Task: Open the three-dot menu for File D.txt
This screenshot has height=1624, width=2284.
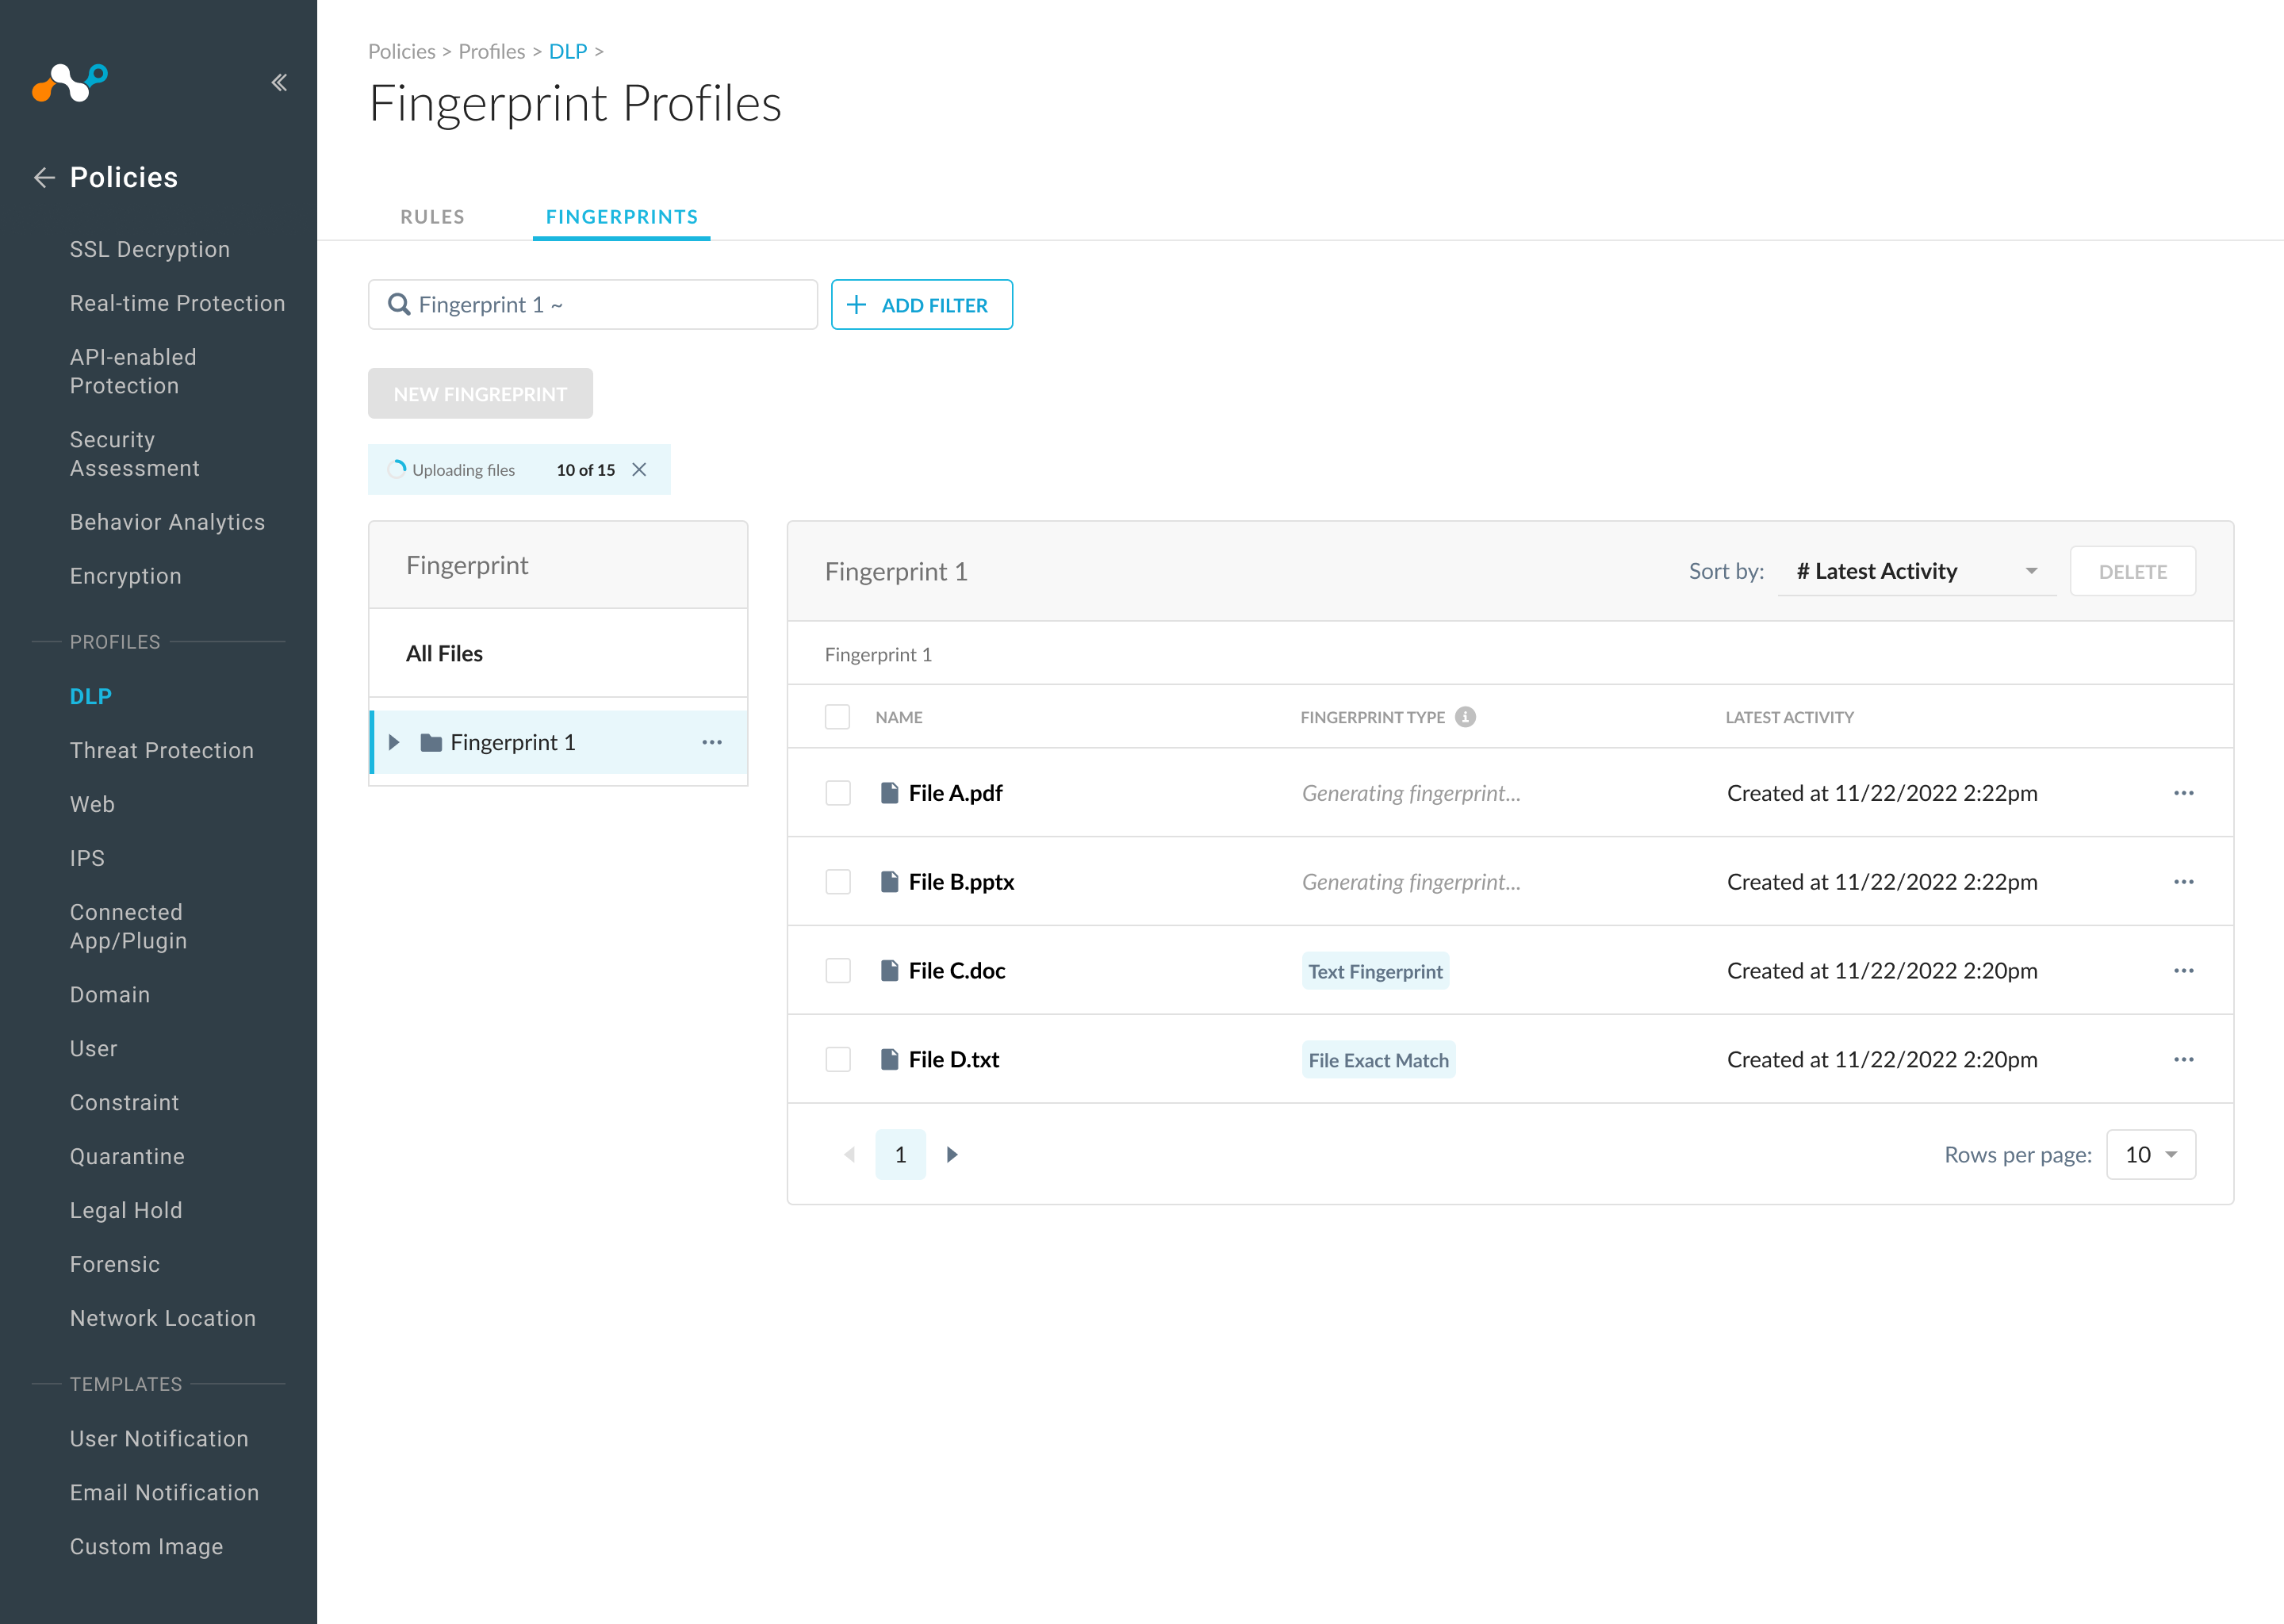Action: point(2183,1060)
